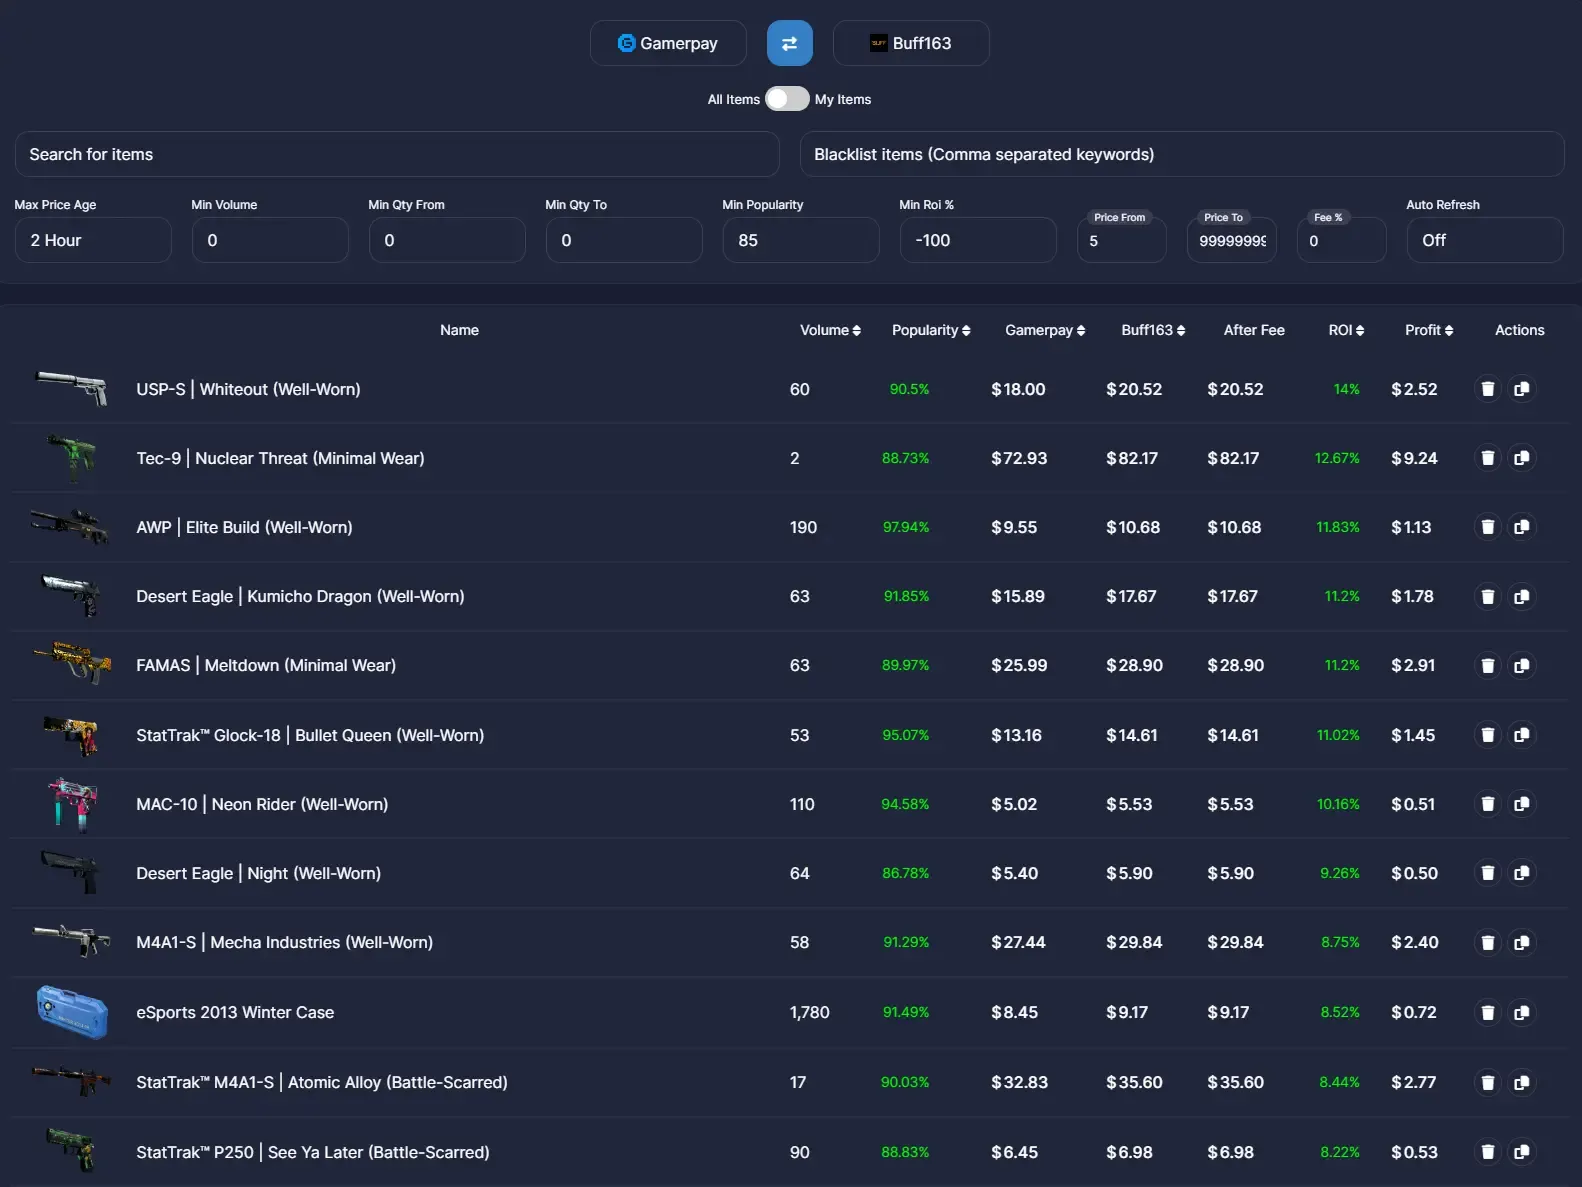Delete the USP-S Whiteout row

pos(1488,389)
